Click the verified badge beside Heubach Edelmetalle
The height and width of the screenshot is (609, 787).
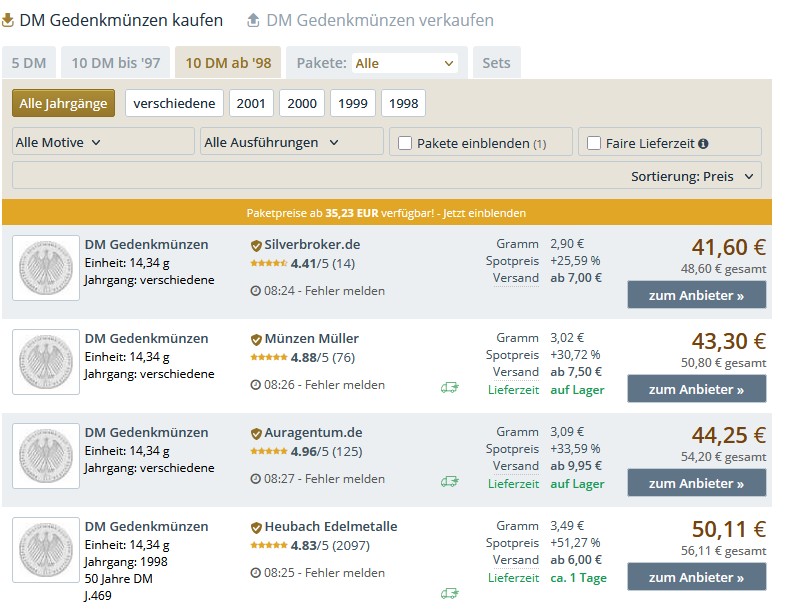pos(256,527)
